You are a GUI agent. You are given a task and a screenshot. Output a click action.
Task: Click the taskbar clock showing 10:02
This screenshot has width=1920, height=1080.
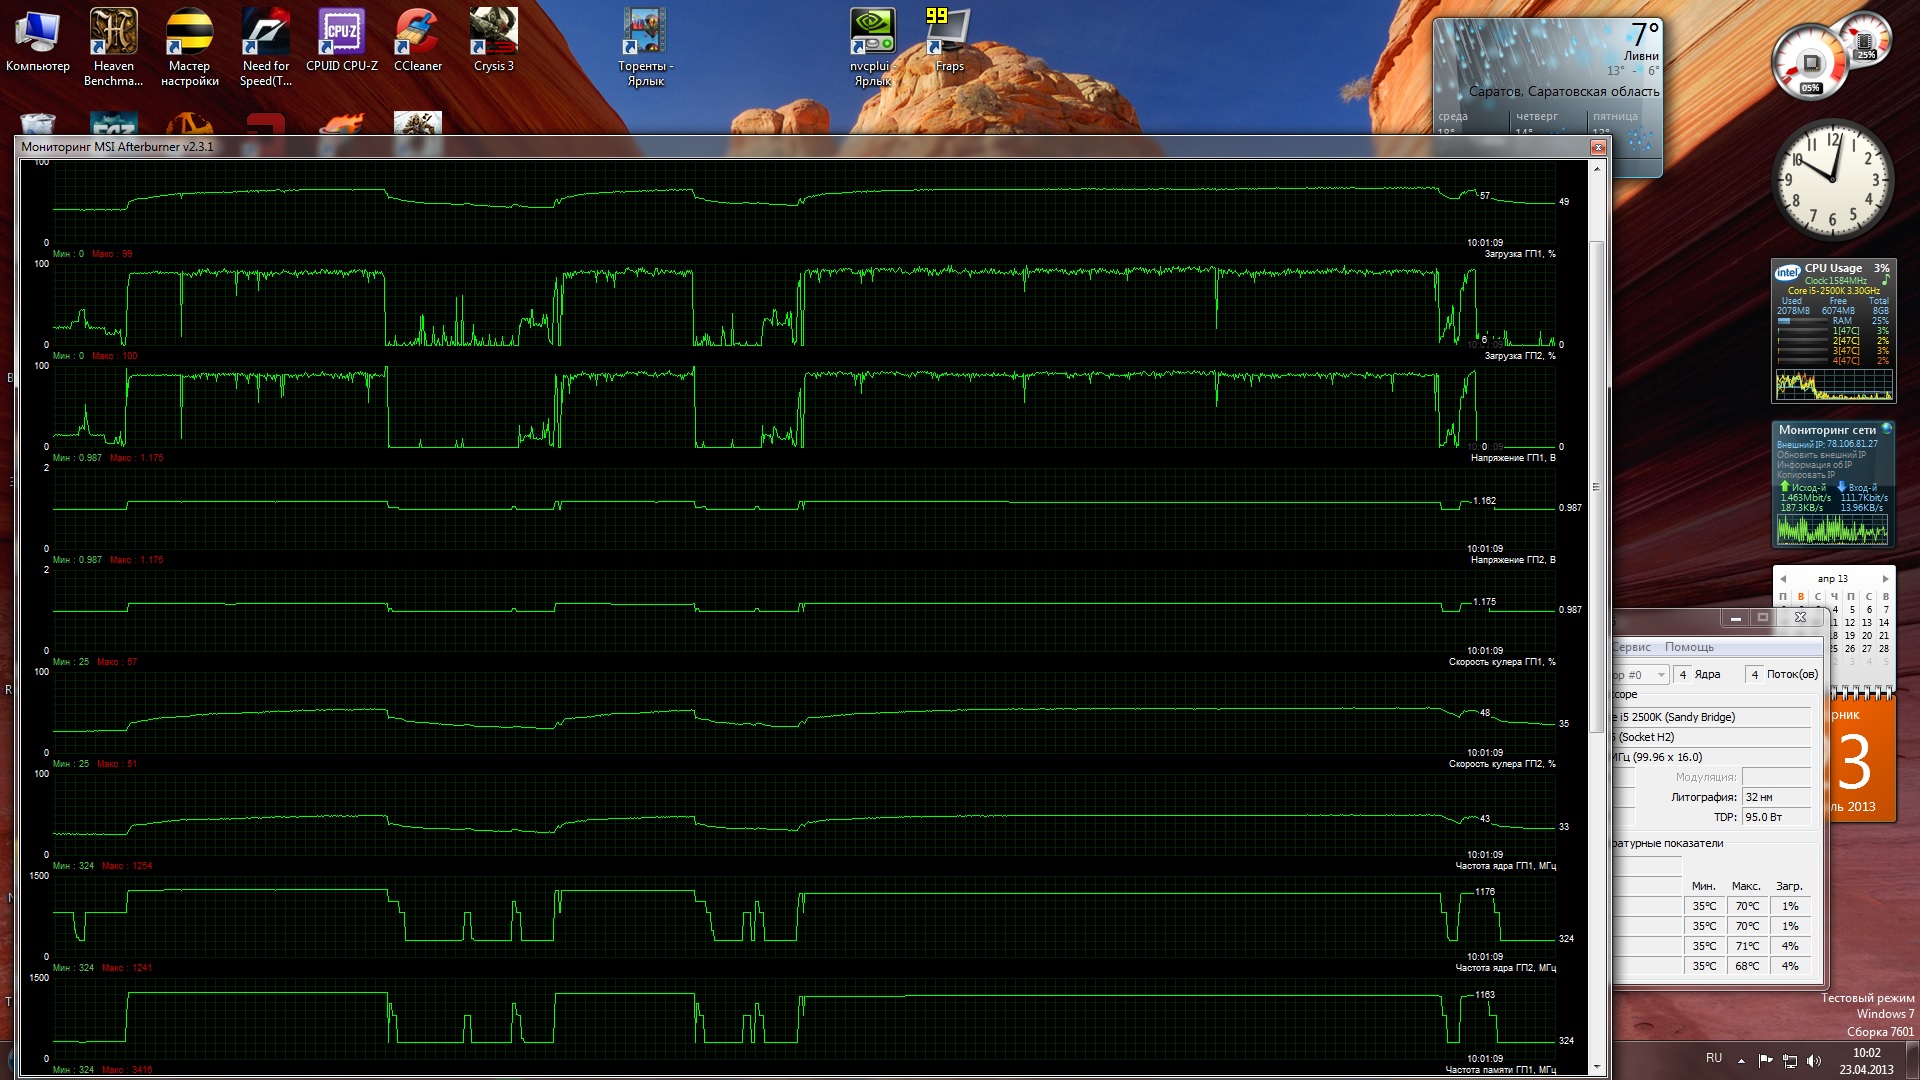pyautogui.click(x=1866, y=1060)
